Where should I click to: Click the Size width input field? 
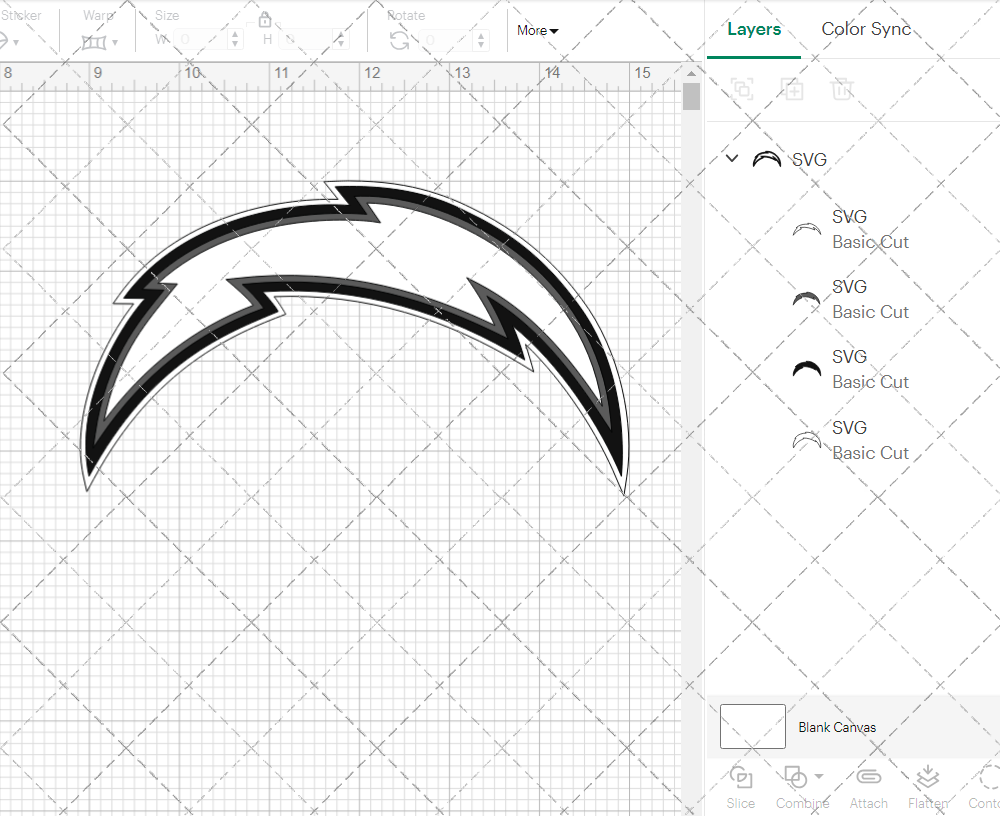point(201,40)
